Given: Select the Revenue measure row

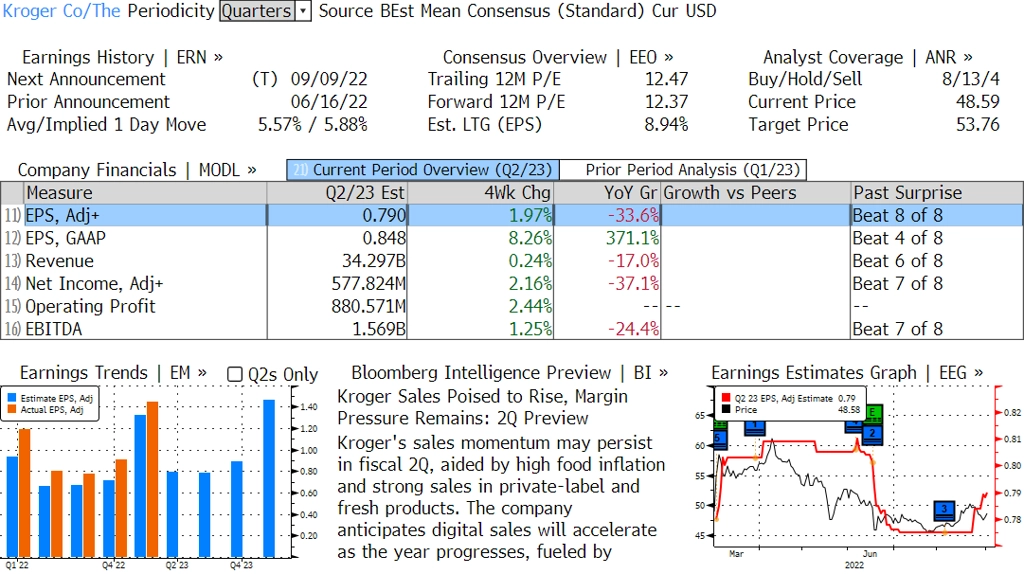Looking at the screenshot, I should [512, 261].
